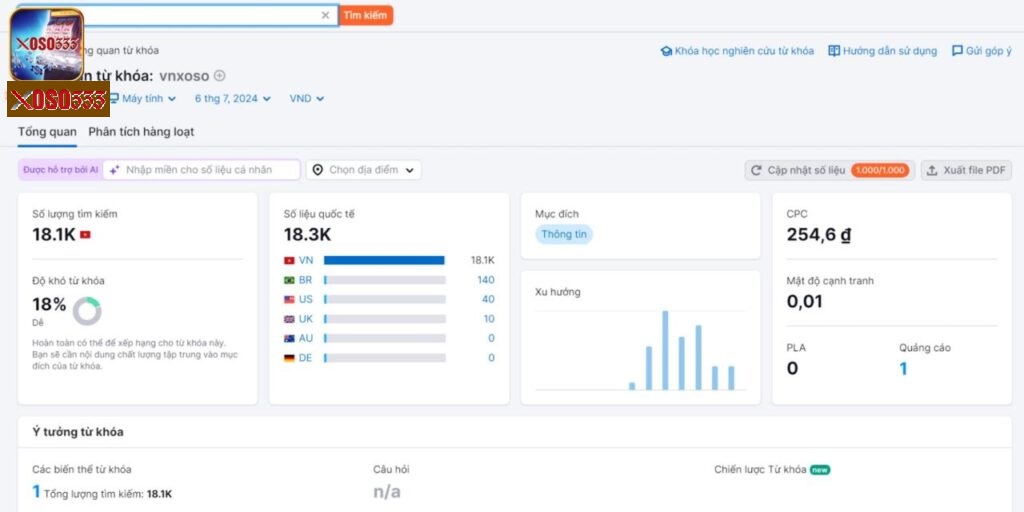
Task: Click the Chiến lược Từ khóa heading
Action: coord(761,470)
